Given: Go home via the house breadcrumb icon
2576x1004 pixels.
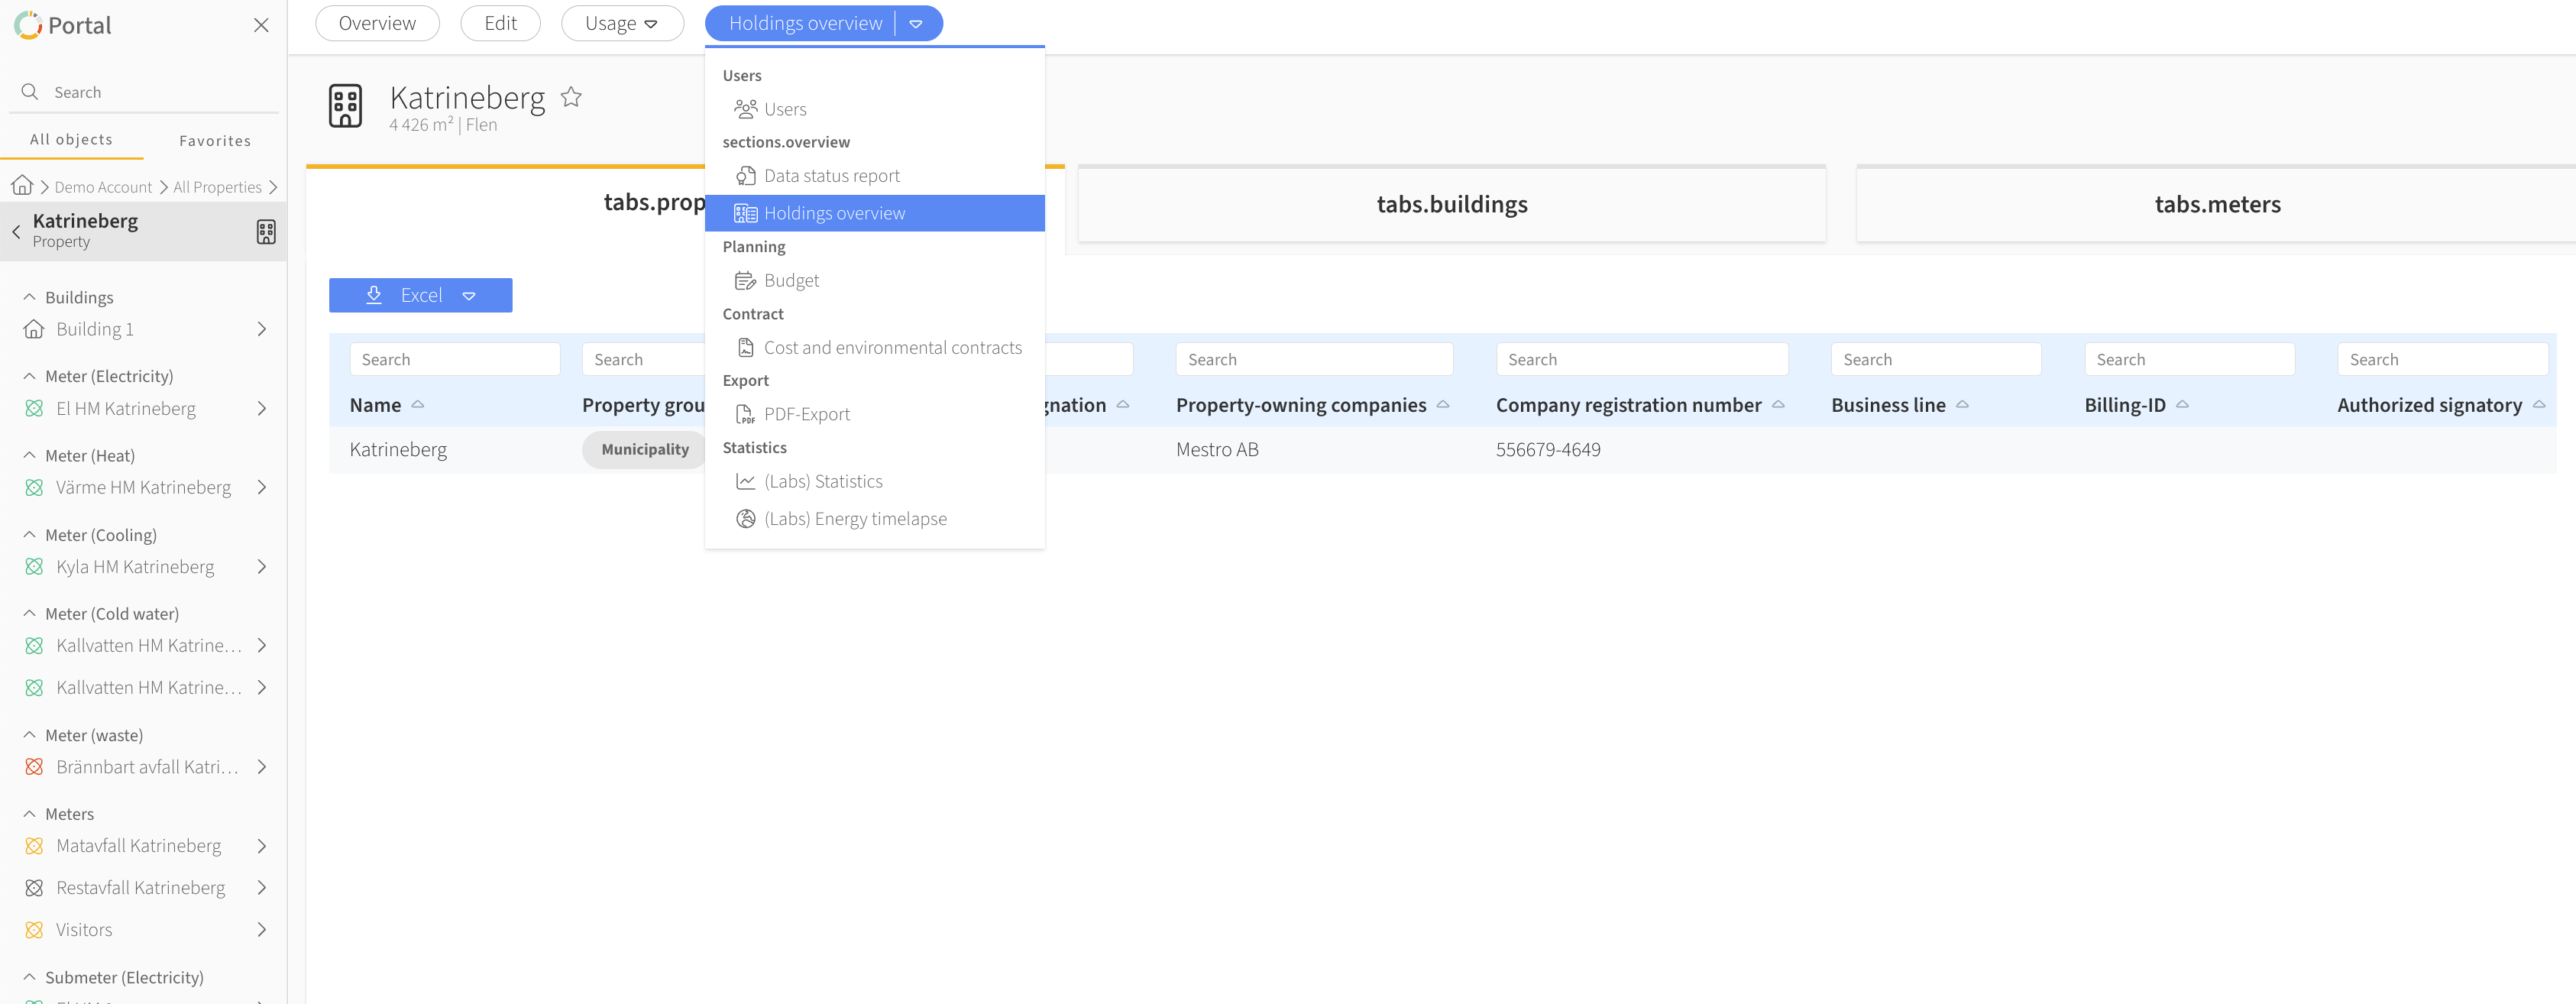Looking at the screenshot, I should tap(22, 185).
